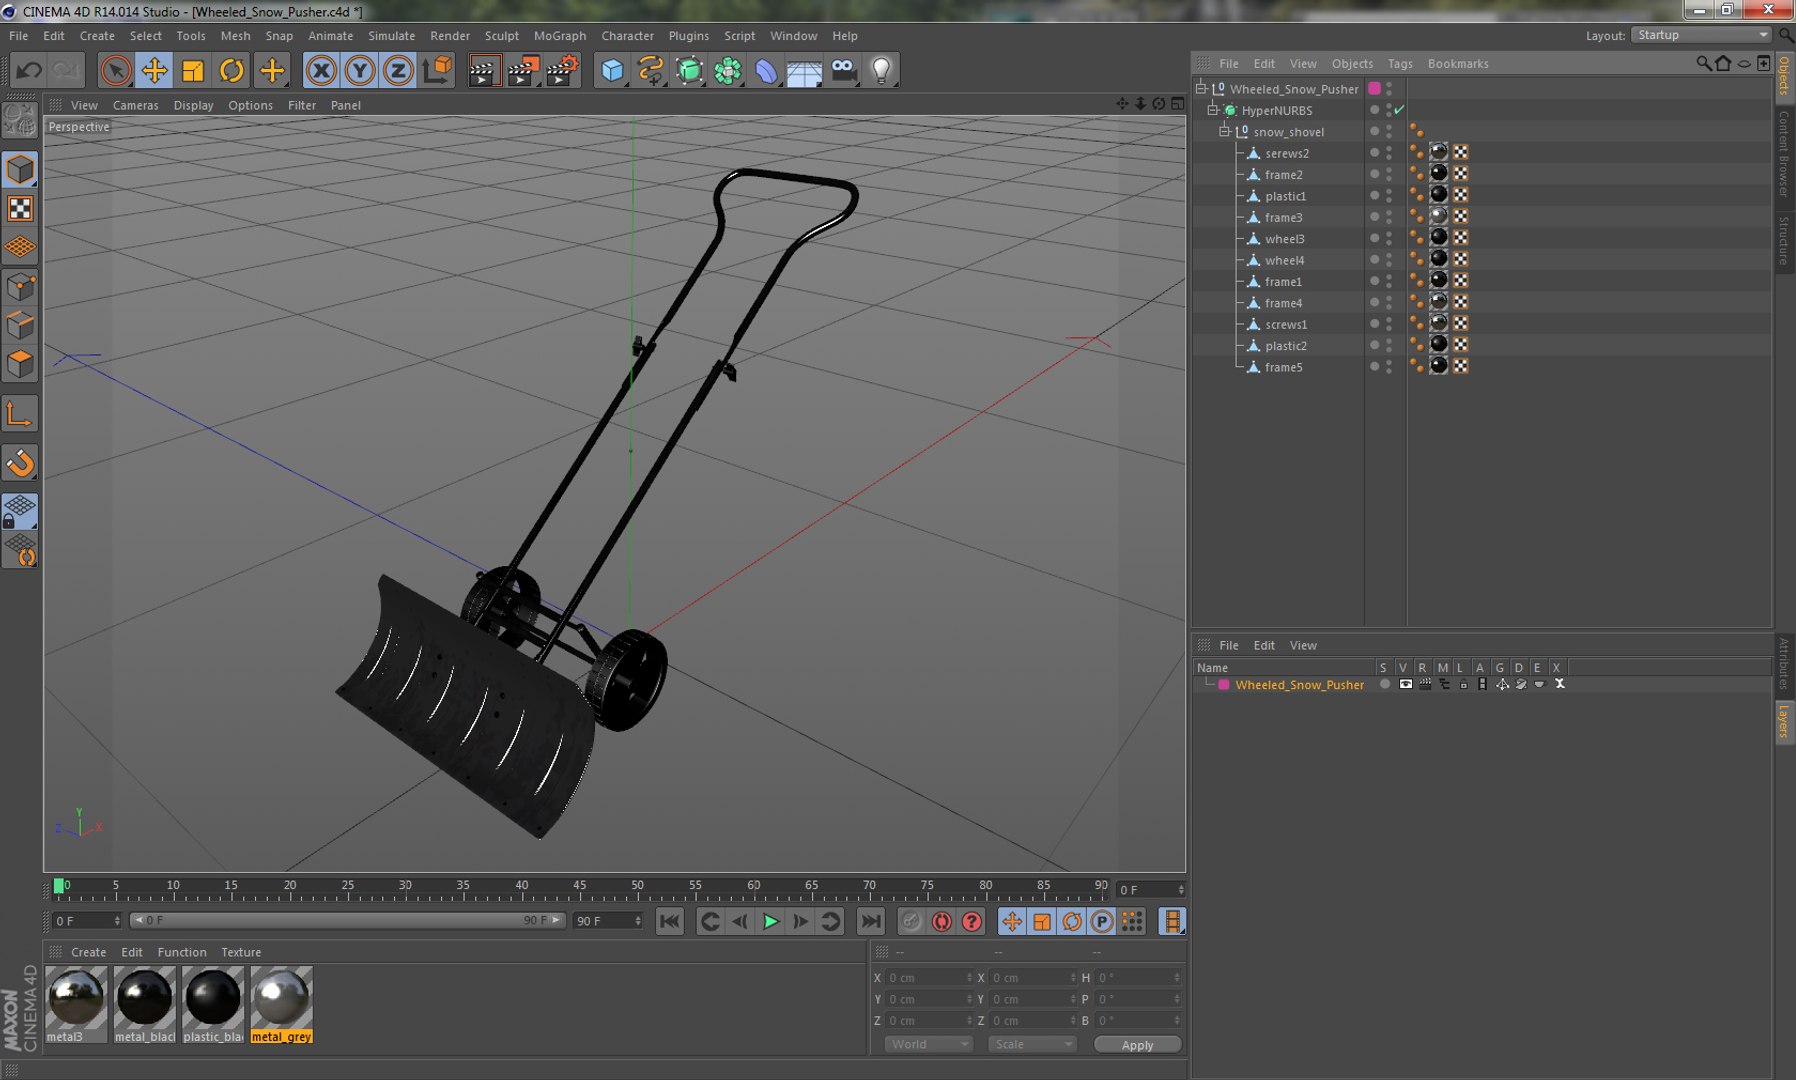Open the HyperNURBS generator icon

pyautogui.click(x=689, y=70)
